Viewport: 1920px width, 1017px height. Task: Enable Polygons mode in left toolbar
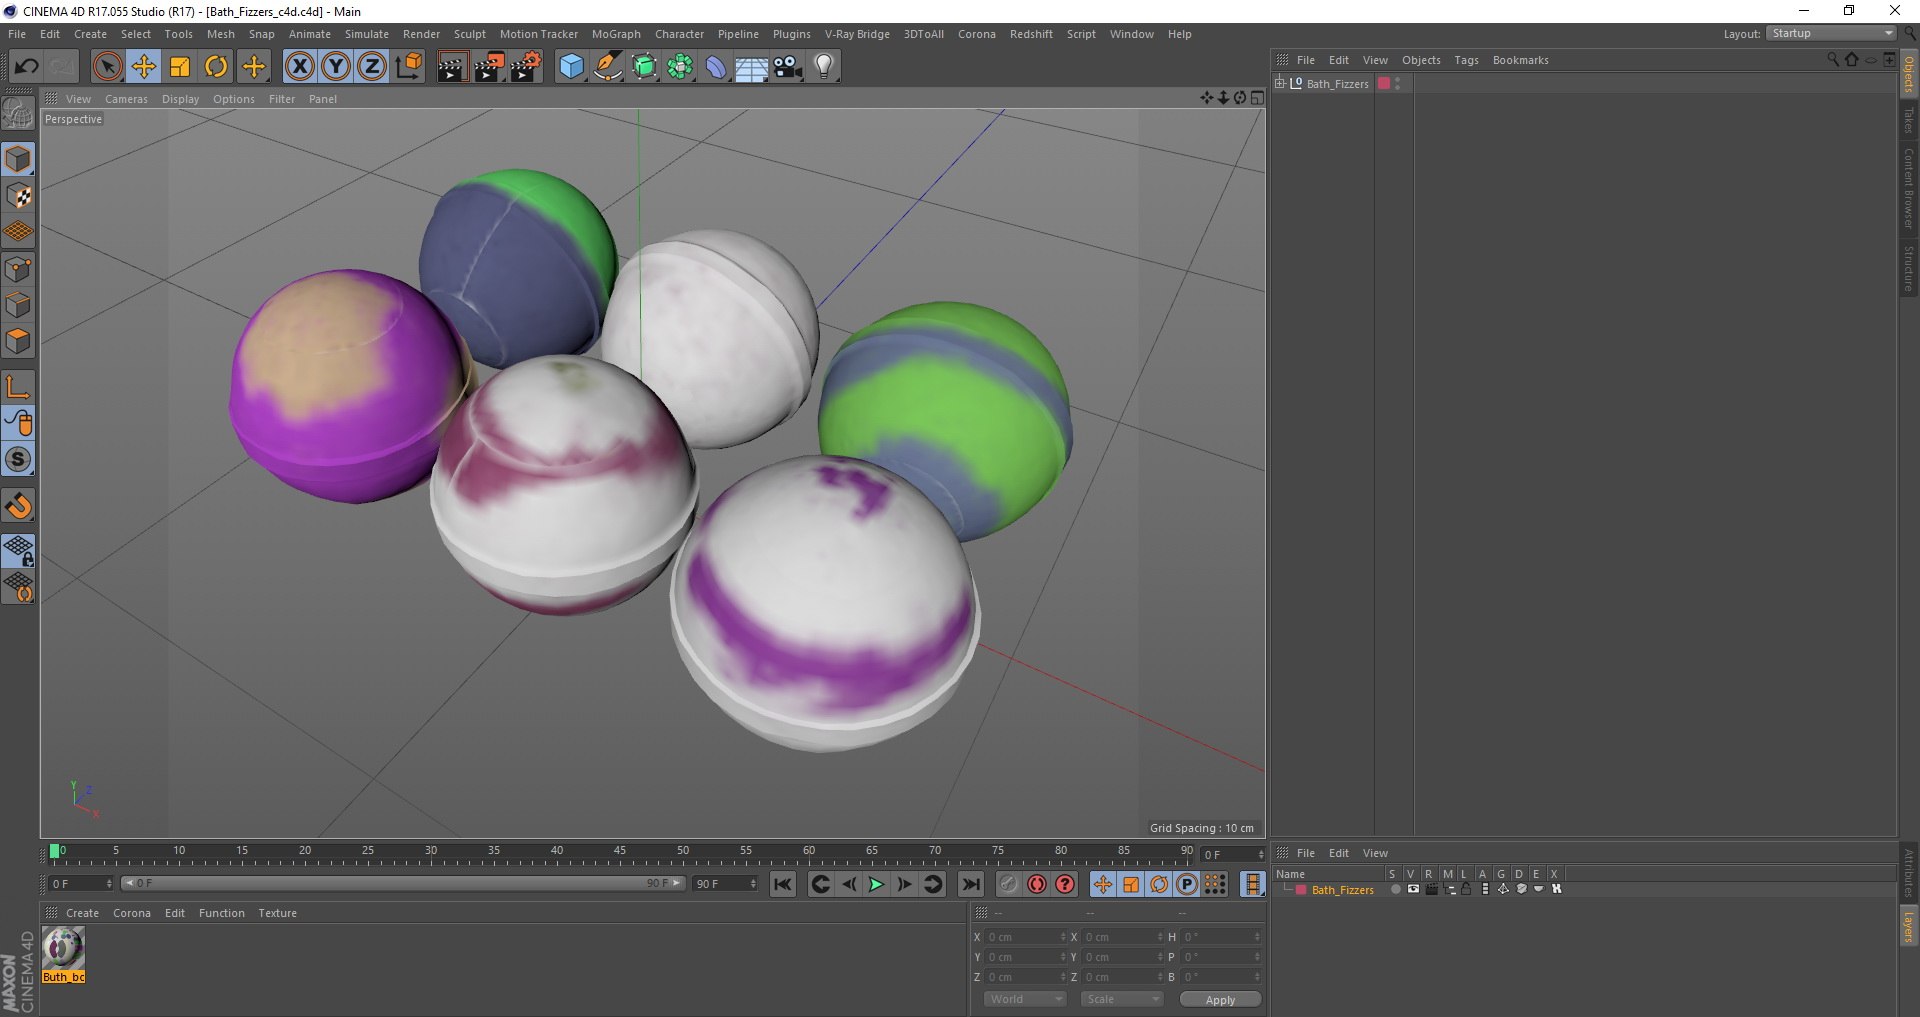pos(18,342)
